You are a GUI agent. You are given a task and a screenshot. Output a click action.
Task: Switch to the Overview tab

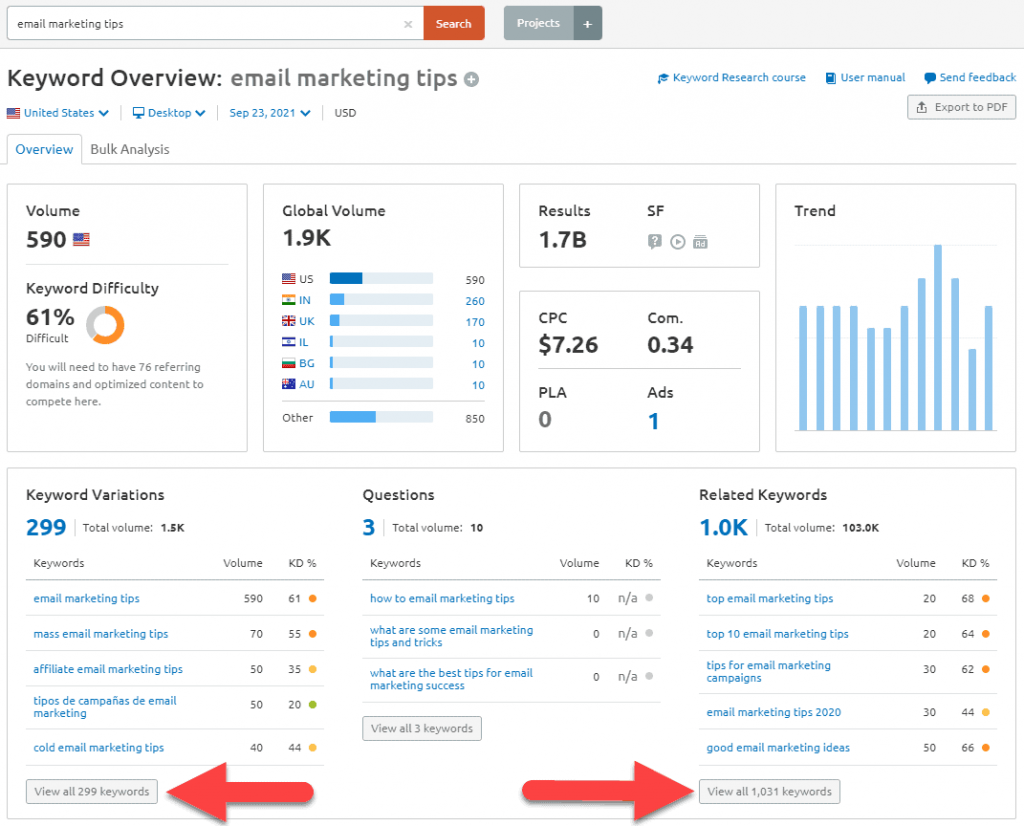pyautogui.click(x=44, y=150)
